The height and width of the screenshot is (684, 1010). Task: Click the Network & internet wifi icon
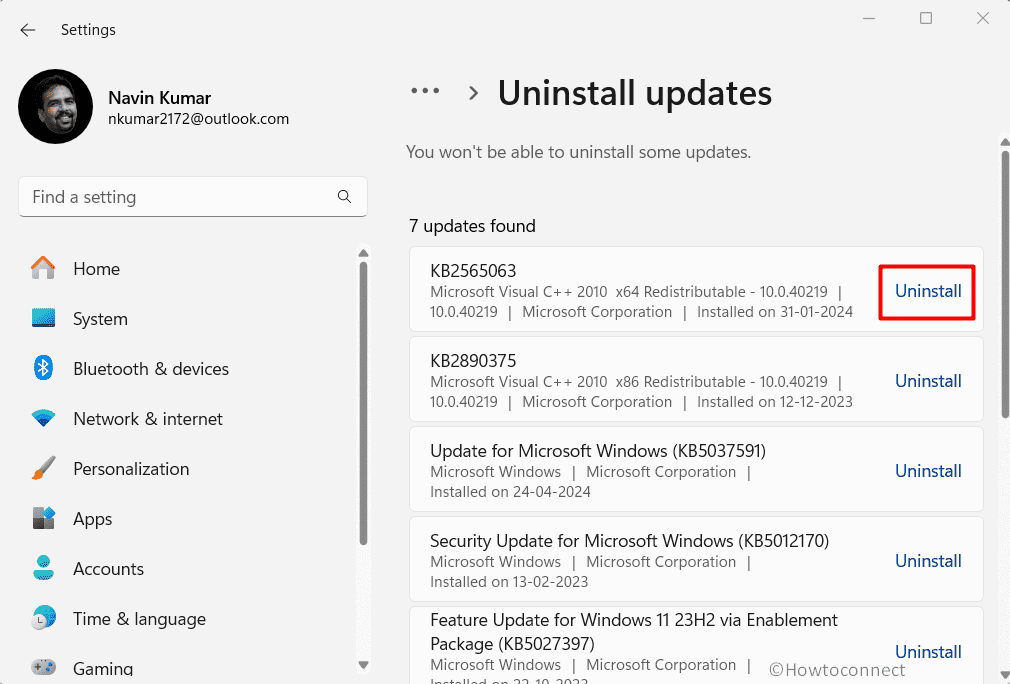click(43, 419)
